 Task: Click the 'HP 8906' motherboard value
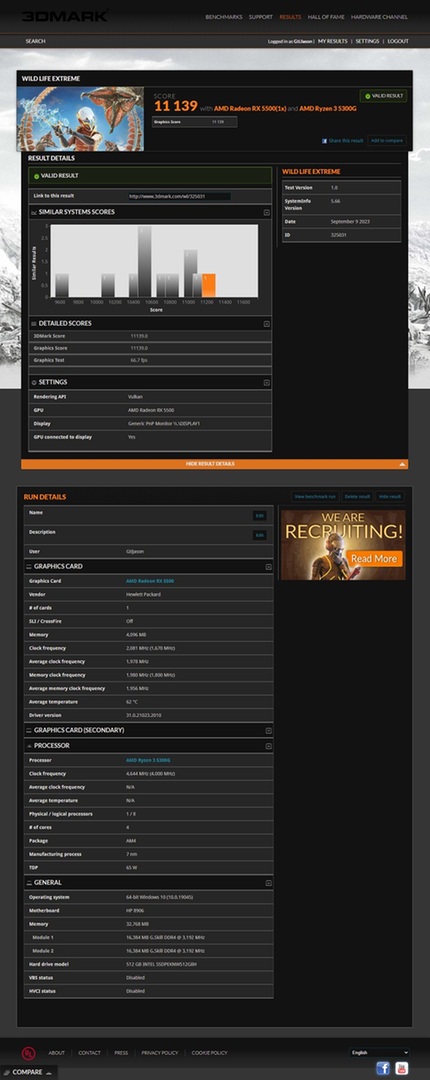[x=134, y=911]
